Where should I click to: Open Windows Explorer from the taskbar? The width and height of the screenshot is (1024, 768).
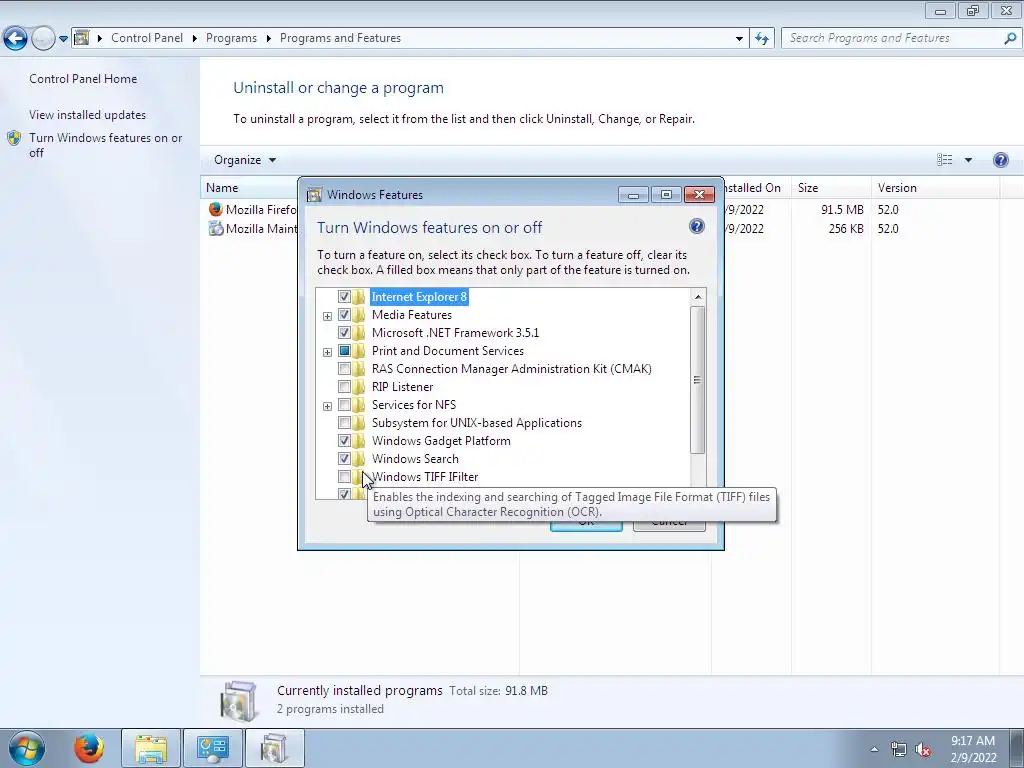151,748
